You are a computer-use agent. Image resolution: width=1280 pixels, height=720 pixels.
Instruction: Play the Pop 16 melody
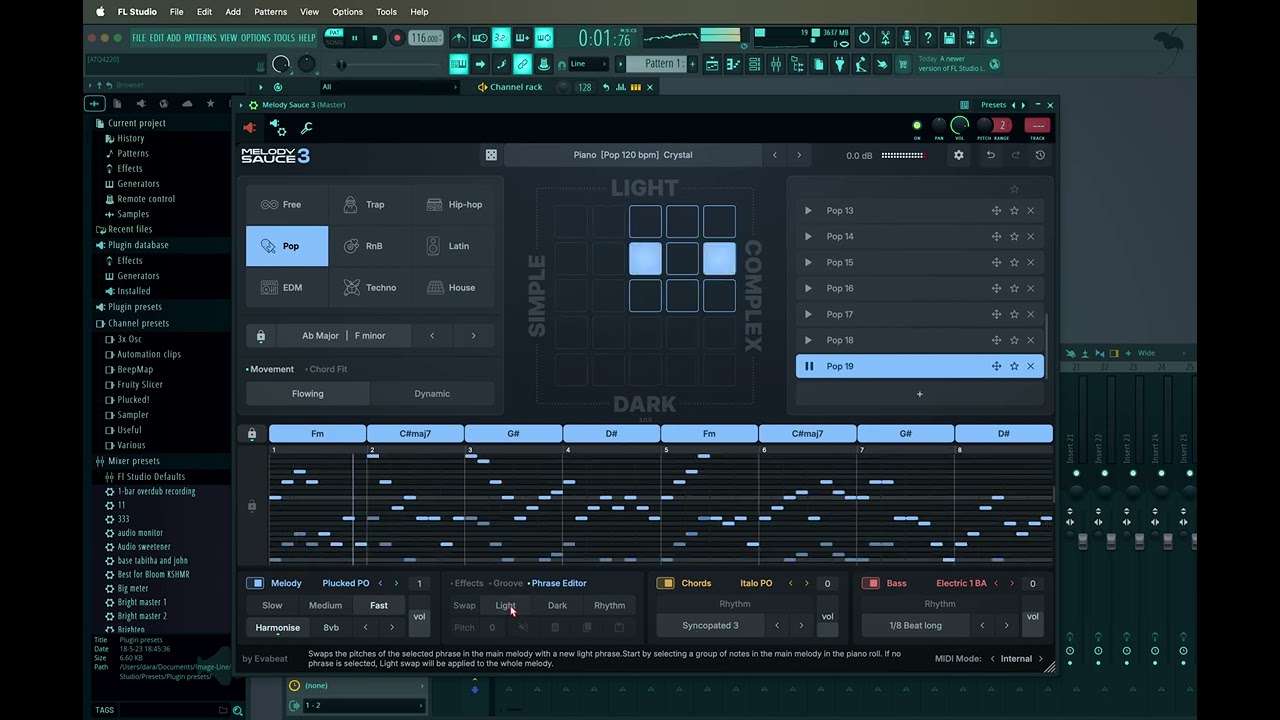[x=808, y=288]
